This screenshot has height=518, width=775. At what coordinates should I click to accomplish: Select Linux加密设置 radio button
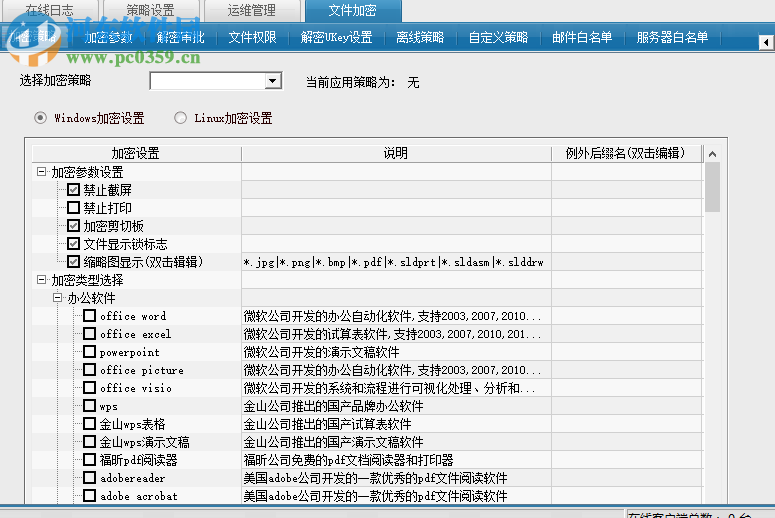180,118
